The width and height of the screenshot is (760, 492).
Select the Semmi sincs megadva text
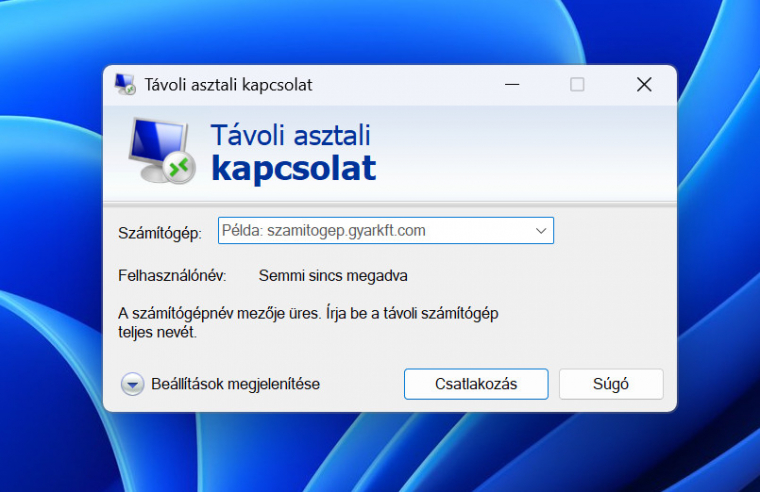(x=333, y=274)
